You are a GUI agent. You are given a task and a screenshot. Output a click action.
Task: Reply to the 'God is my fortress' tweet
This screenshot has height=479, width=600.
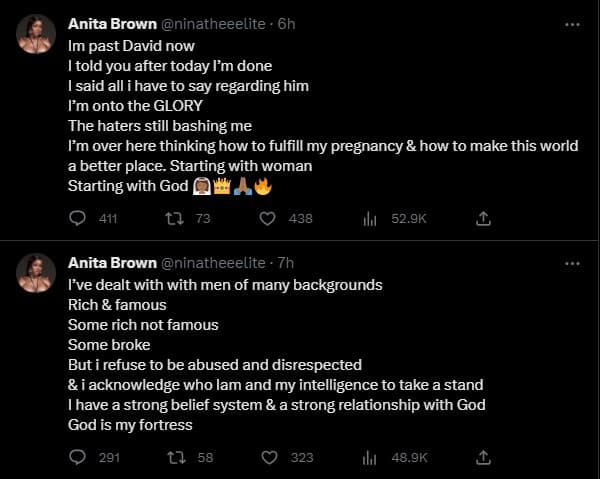(x=79, y=457)
